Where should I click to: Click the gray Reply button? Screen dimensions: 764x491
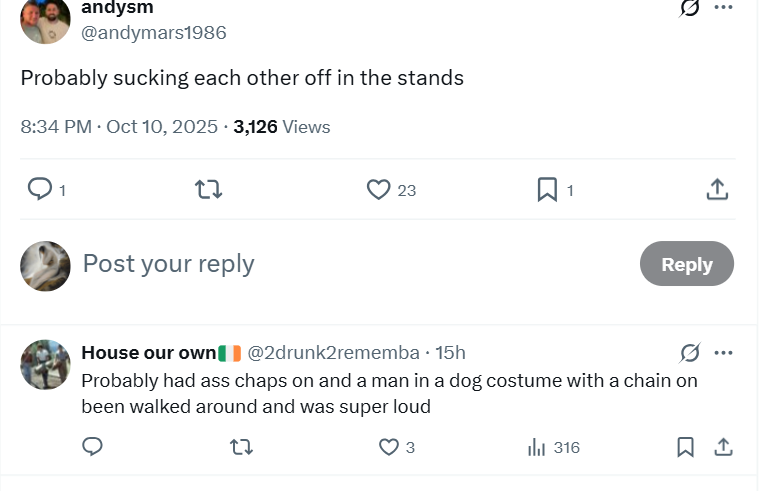point(686,264)
